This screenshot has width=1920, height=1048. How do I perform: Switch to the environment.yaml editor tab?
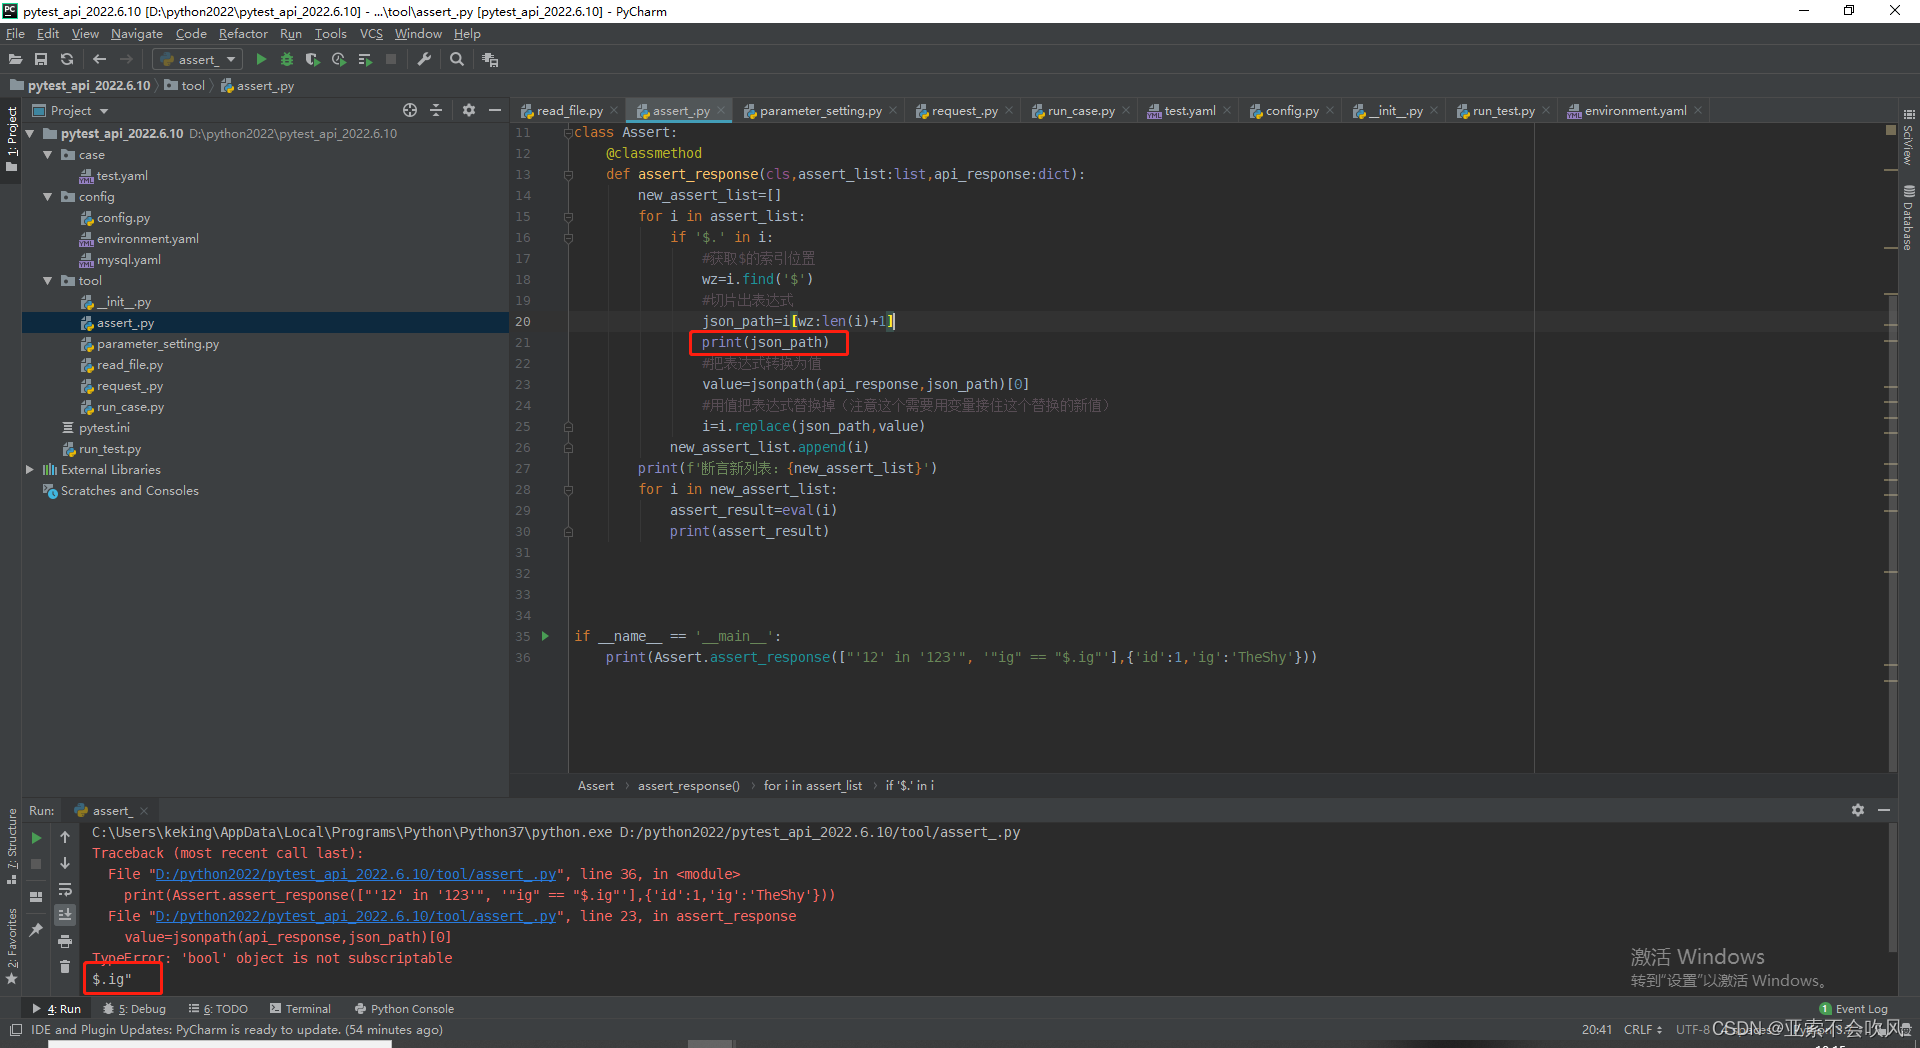(x=1635, y=111)
